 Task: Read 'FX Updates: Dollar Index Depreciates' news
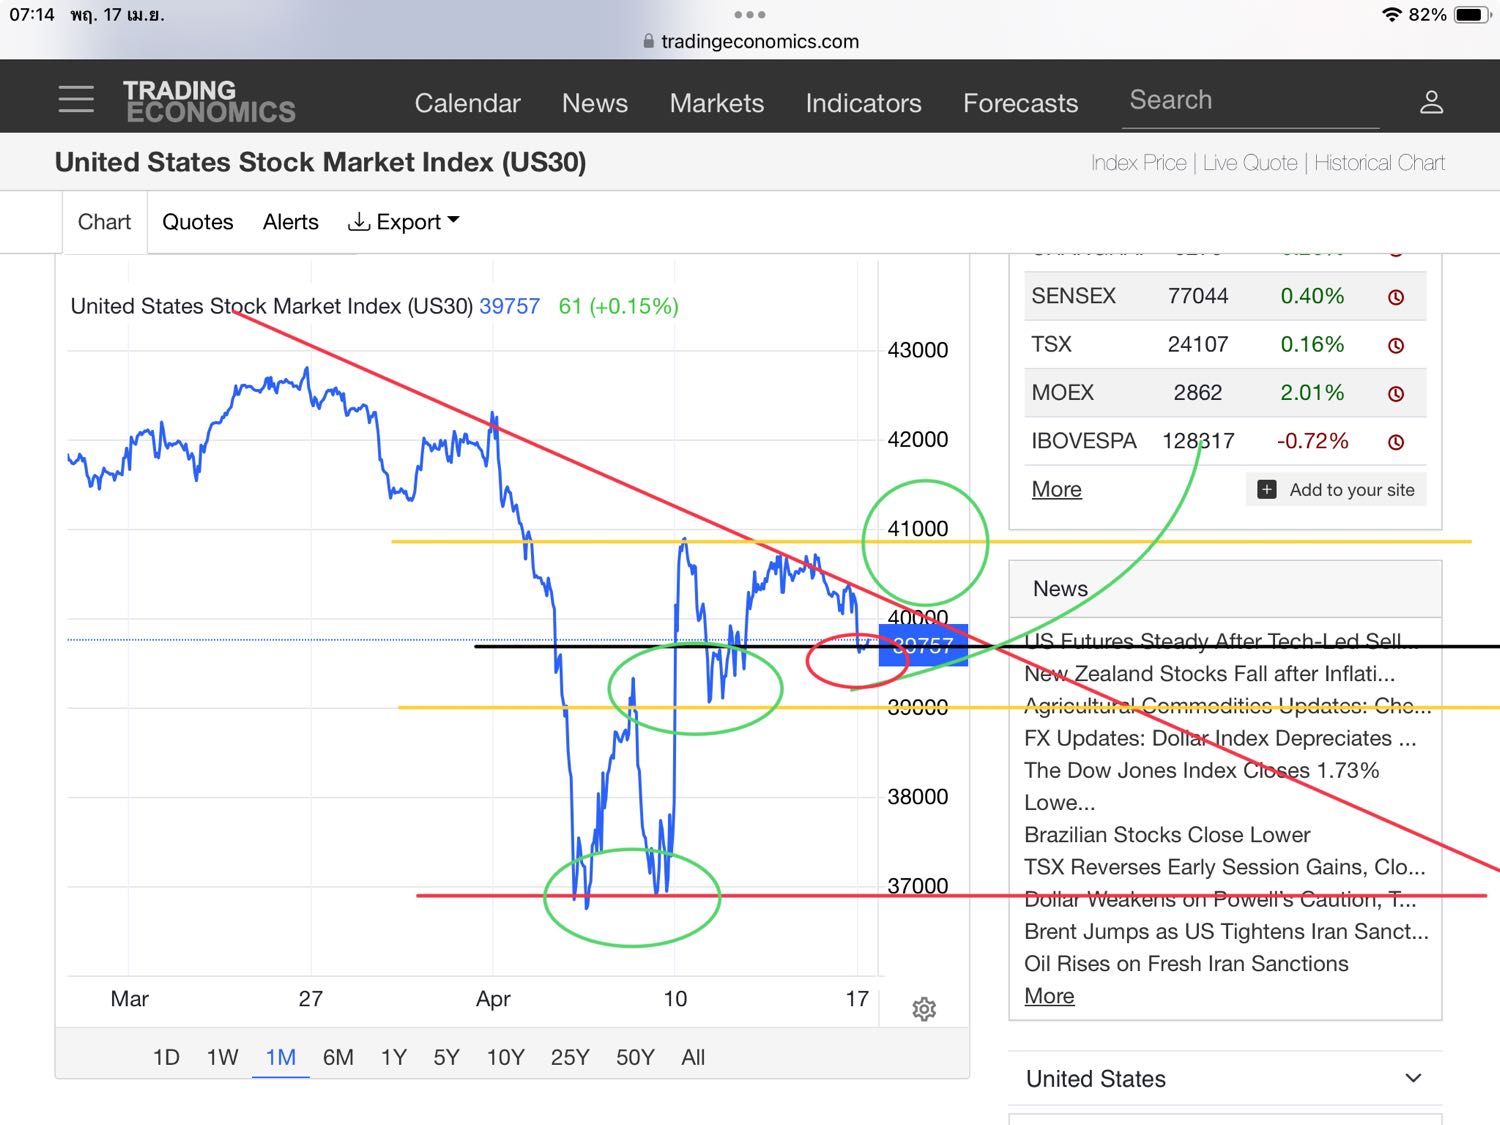1220,738
